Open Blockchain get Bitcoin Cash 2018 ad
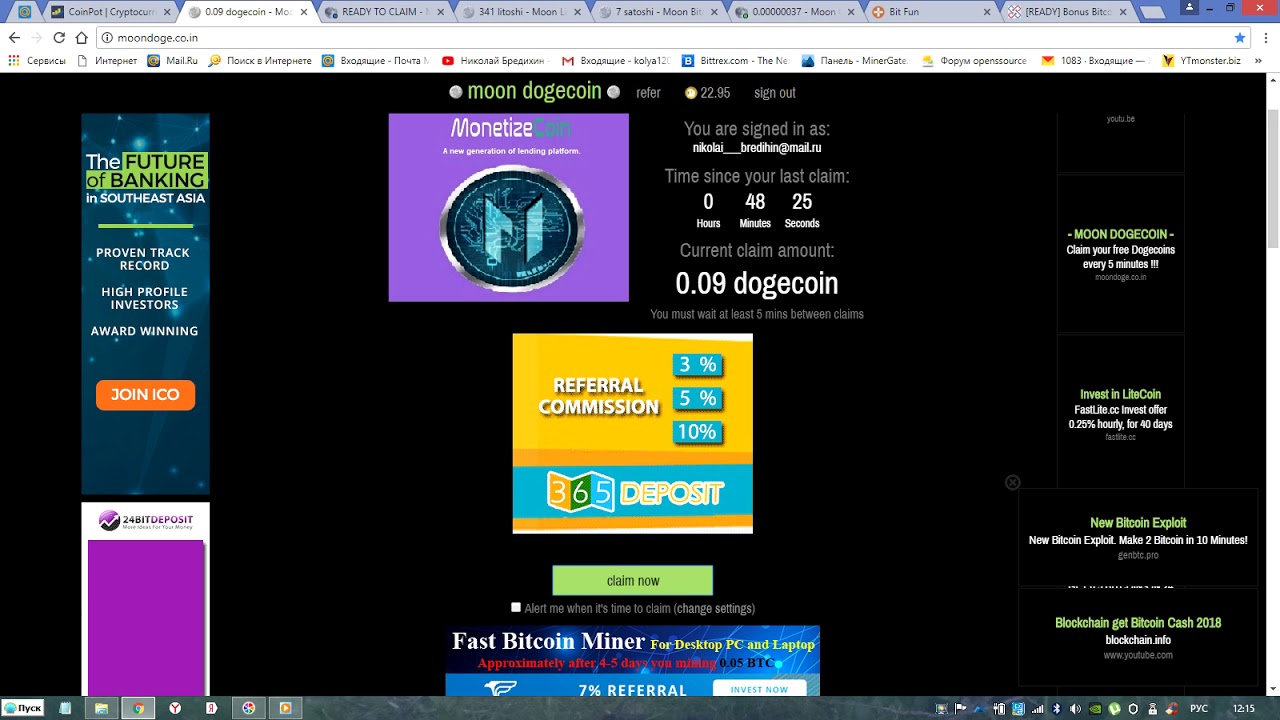 point(1138,637)
